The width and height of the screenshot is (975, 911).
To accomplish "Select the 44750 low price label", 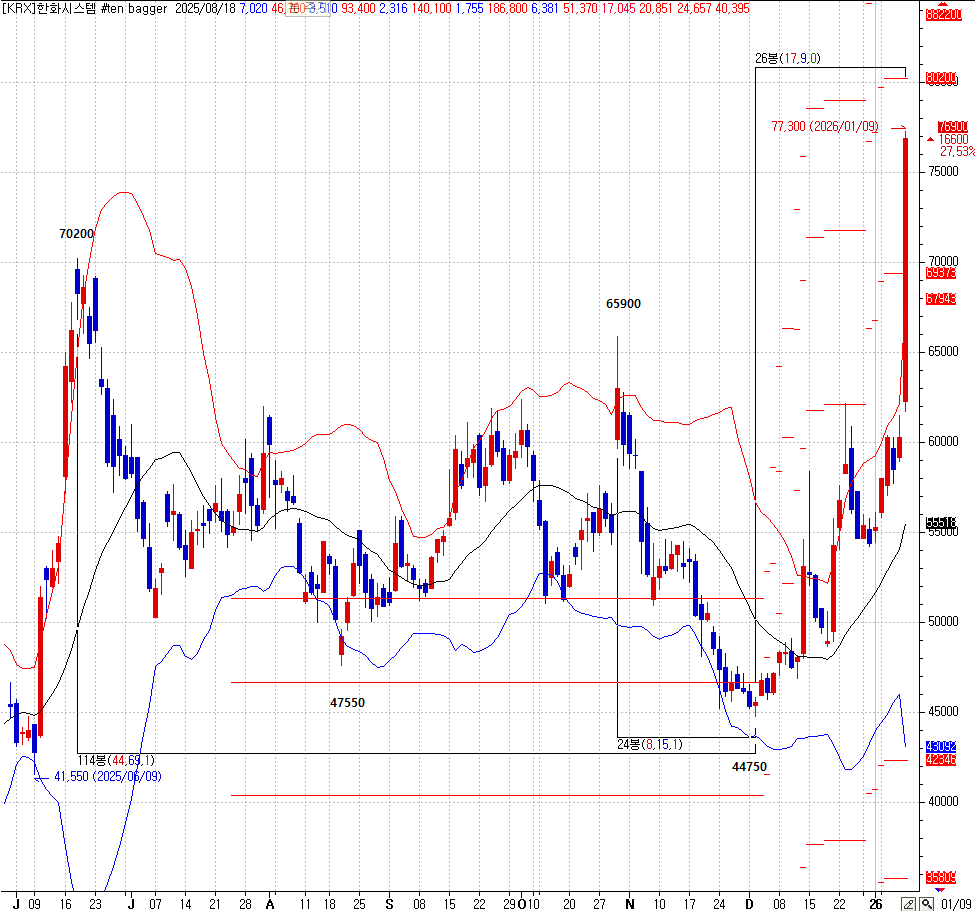I will pyautogui.click(x=749, y=766).
